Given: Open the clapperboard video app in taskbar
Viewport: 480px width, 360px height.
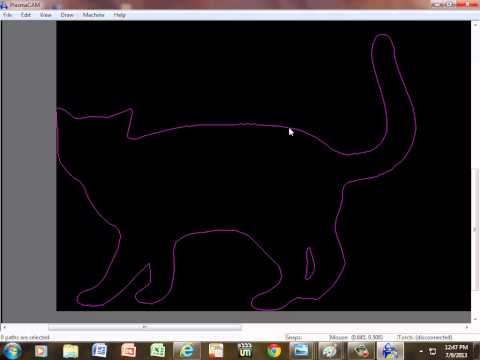Looking at the screenshot, I should (x=245, y=351).
